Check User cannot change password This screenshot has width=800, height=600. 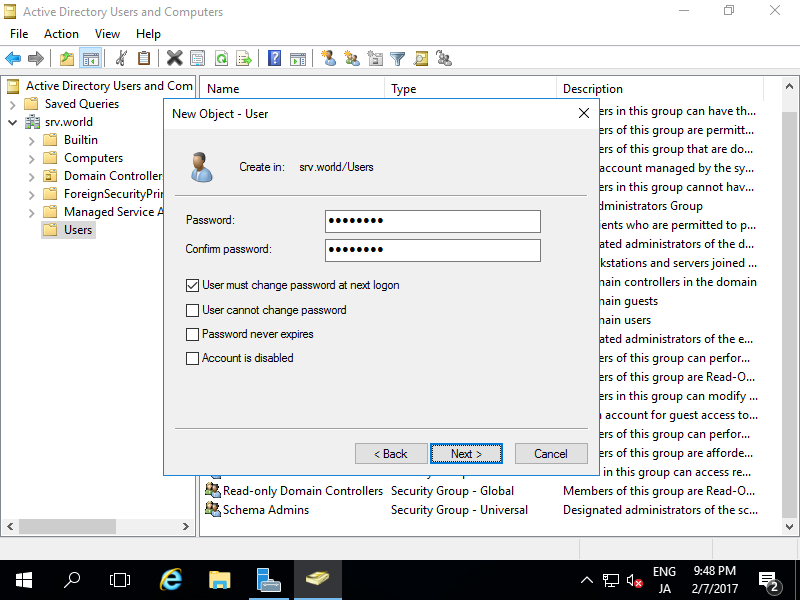point(192,310)
